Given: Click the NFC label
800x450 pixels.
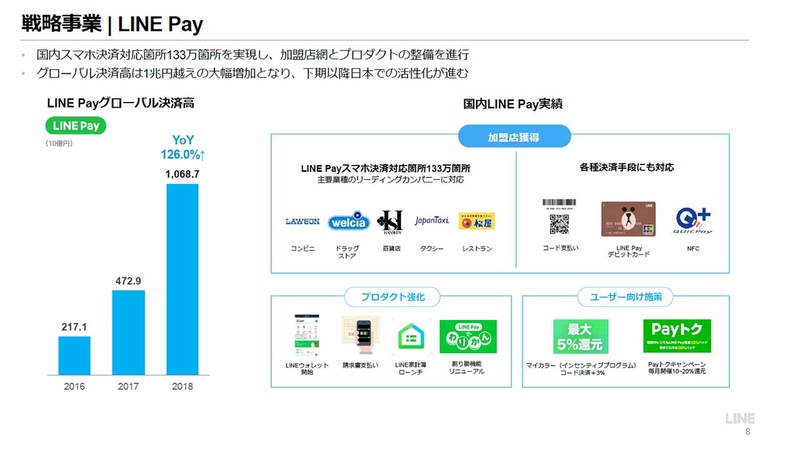Looking at the screenshot, I should 693,248.
